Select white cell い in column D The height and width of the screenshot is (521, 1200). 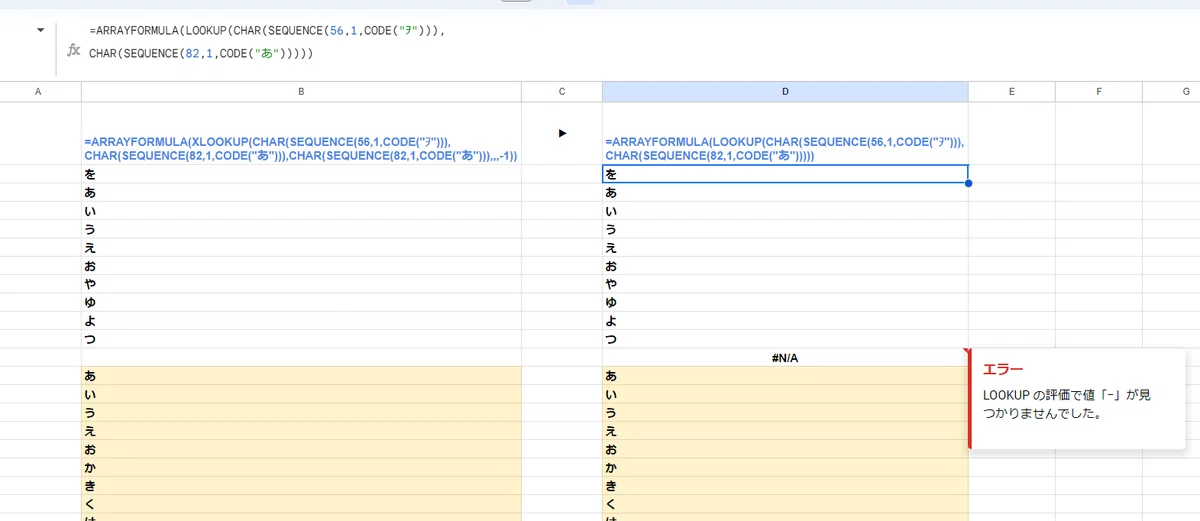tap(785, 211)
